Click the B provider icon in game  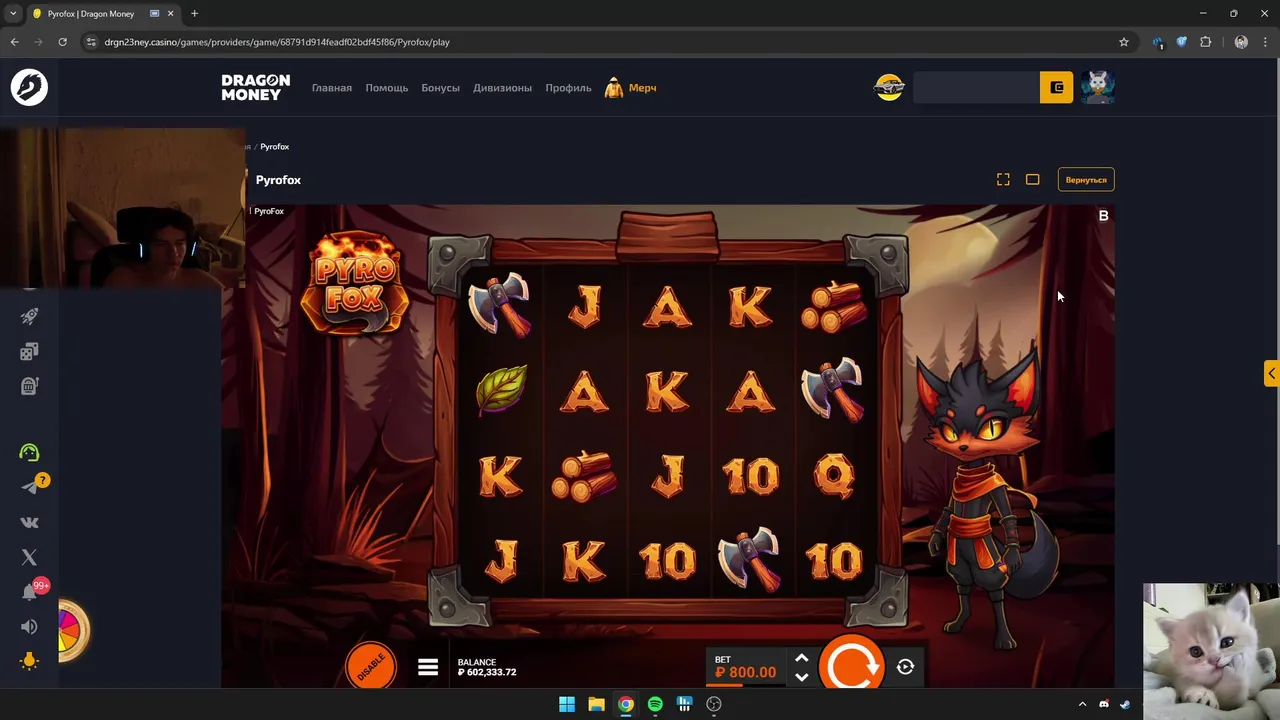(1104, 216)
